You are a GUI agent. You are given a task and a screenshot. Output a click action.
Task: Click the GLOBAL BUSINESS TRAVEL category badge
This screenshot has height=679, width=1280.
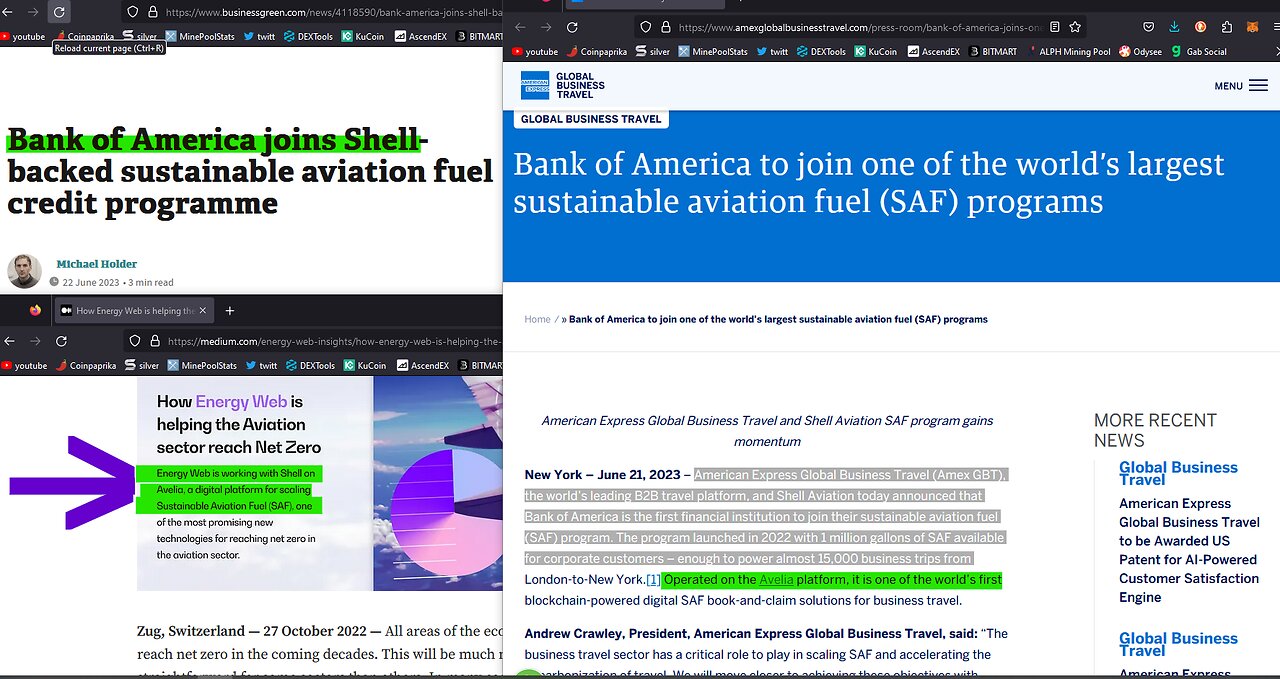click(x=591, y=119)
